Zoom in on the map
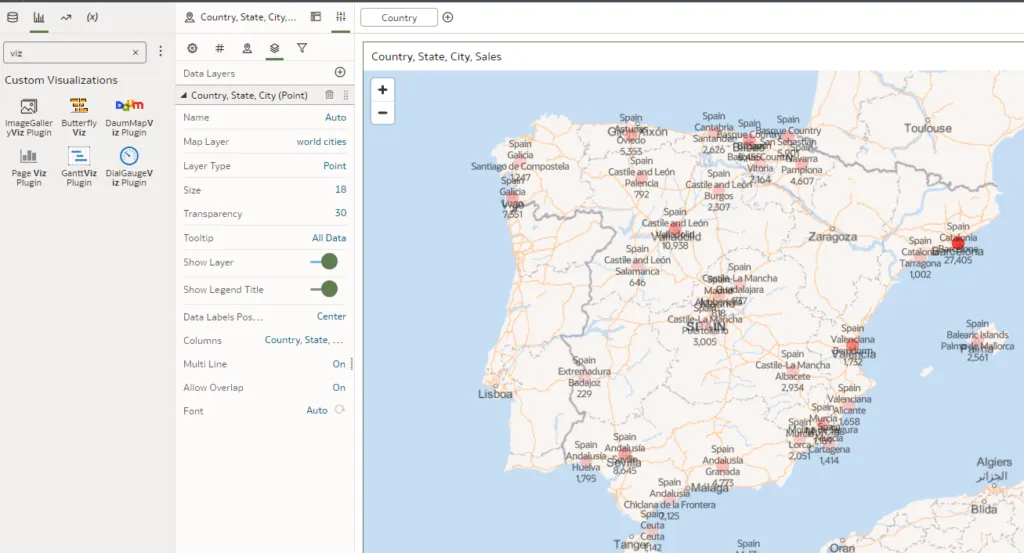Screen dimensions: 1024x553 pos(382,90)
